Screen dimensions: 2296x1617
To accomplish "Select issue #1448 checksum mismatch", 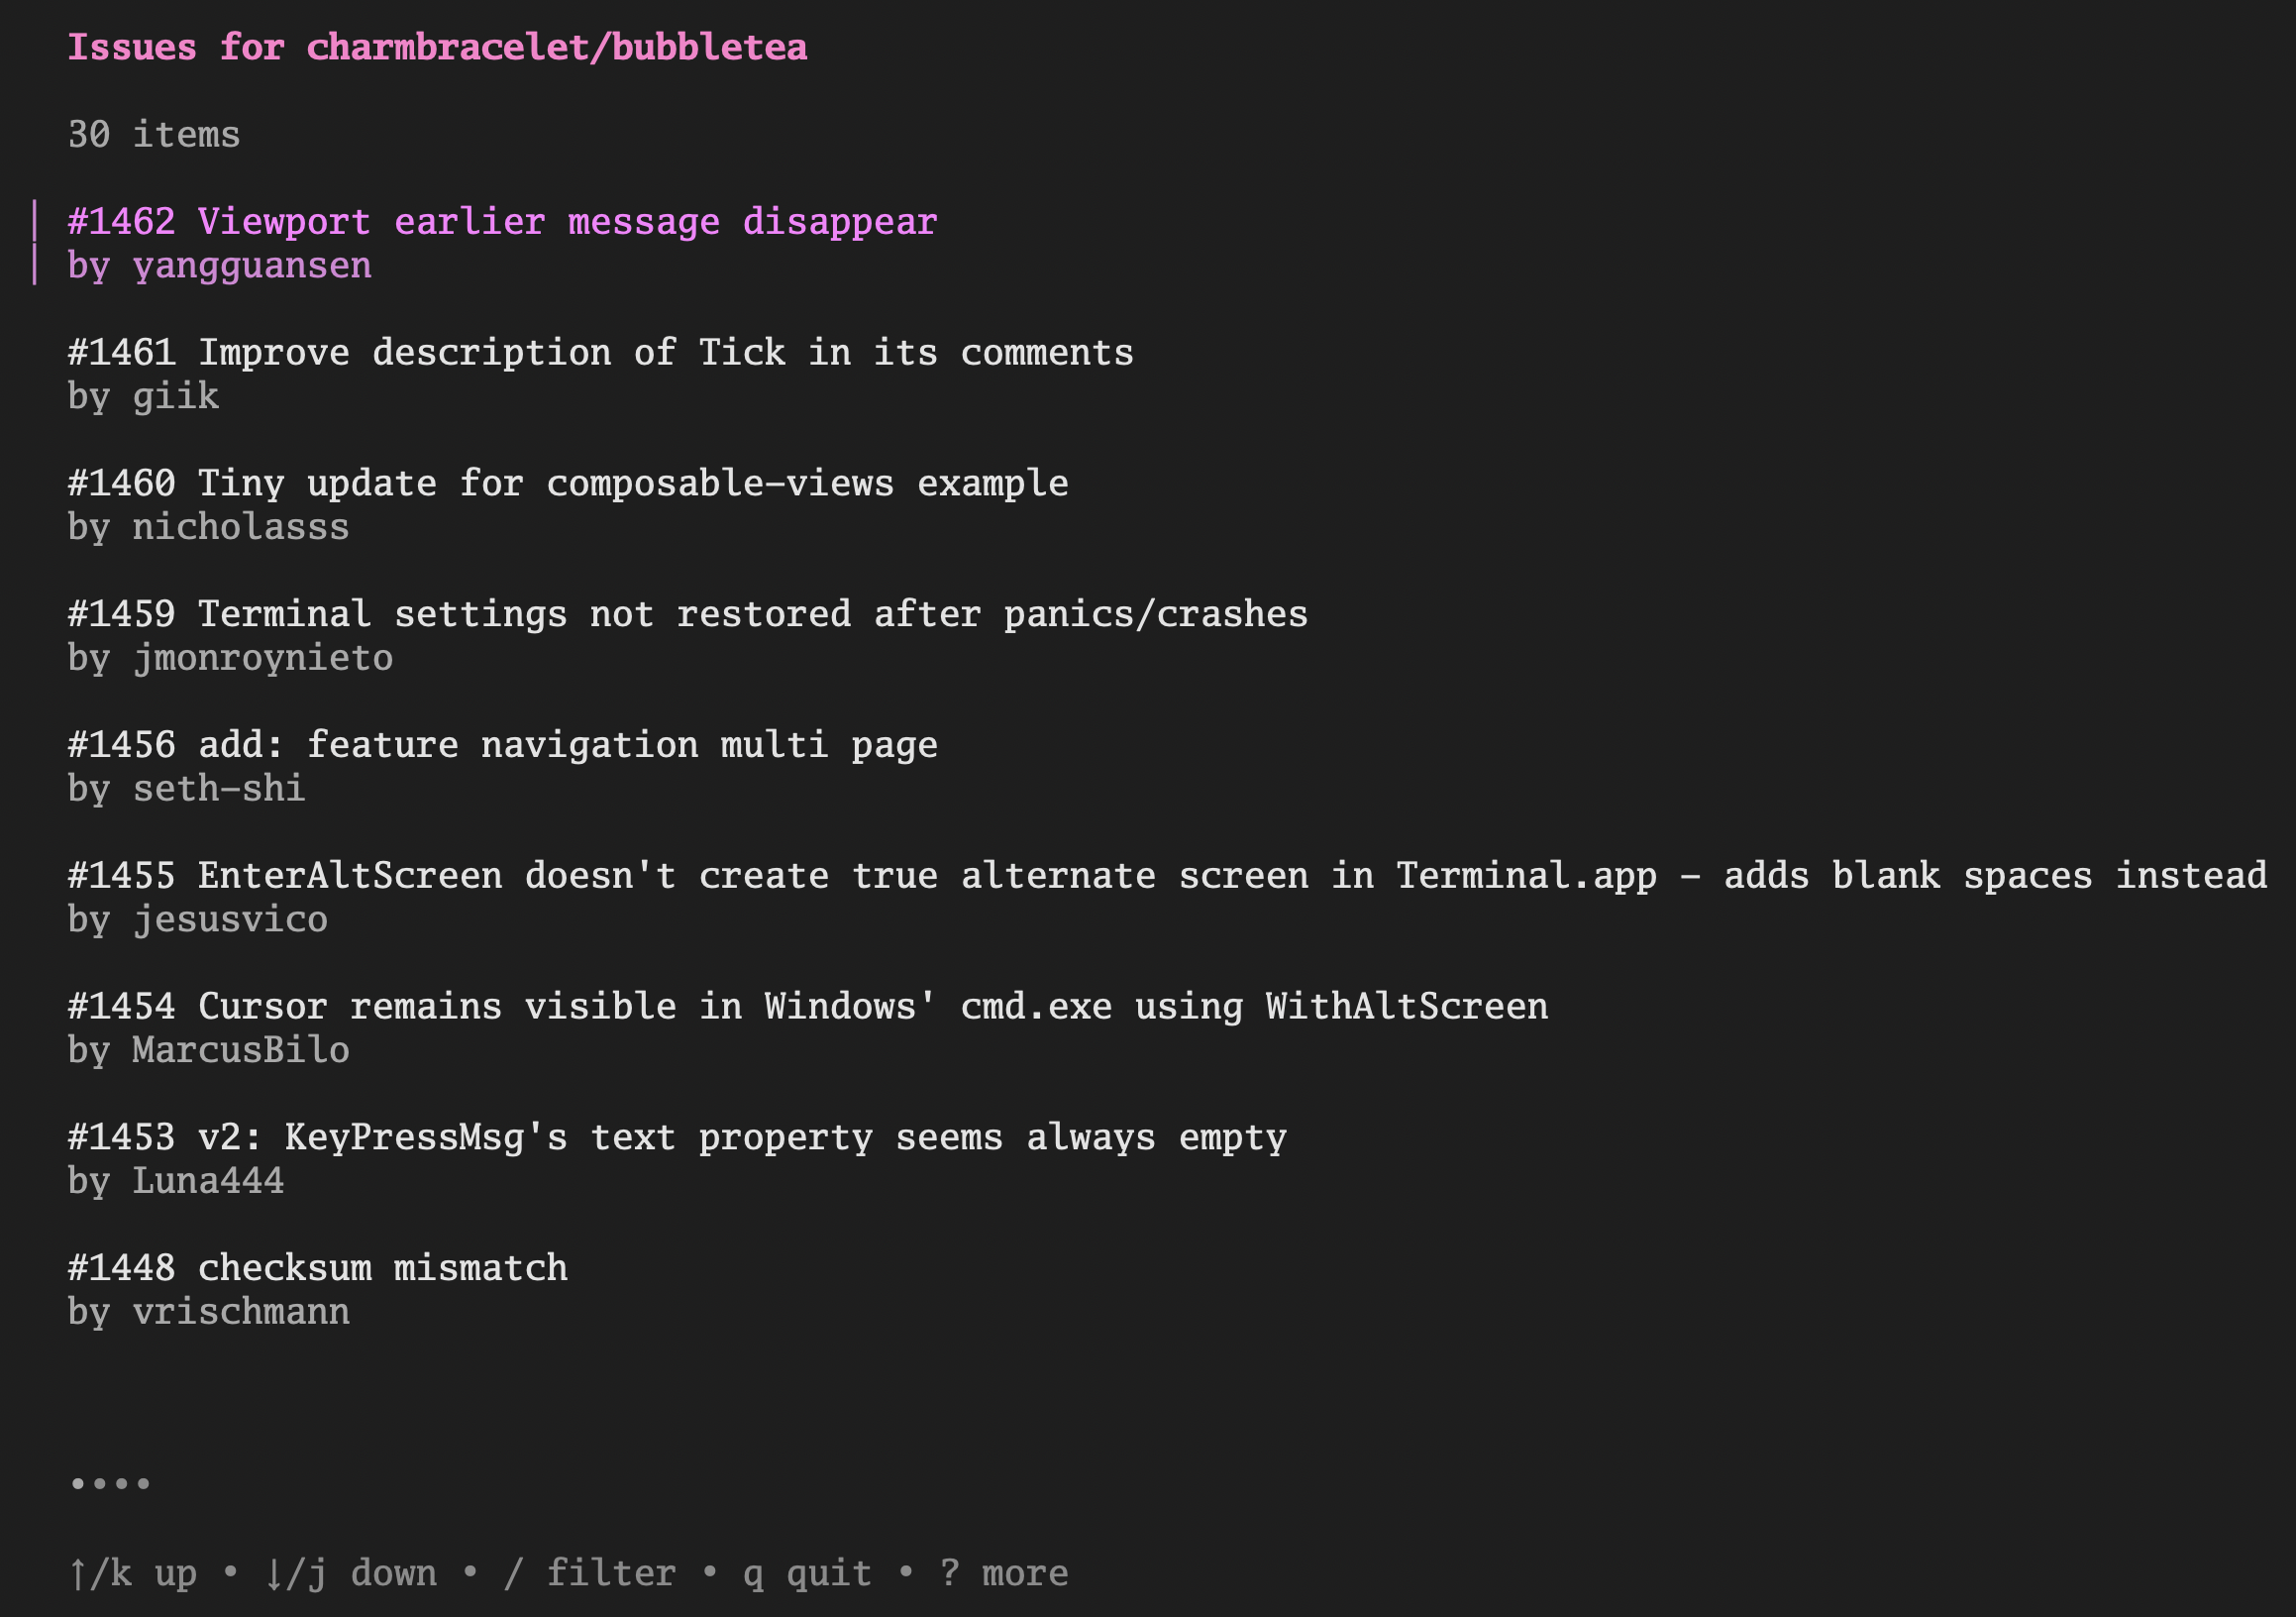I will pos(317,1268).
